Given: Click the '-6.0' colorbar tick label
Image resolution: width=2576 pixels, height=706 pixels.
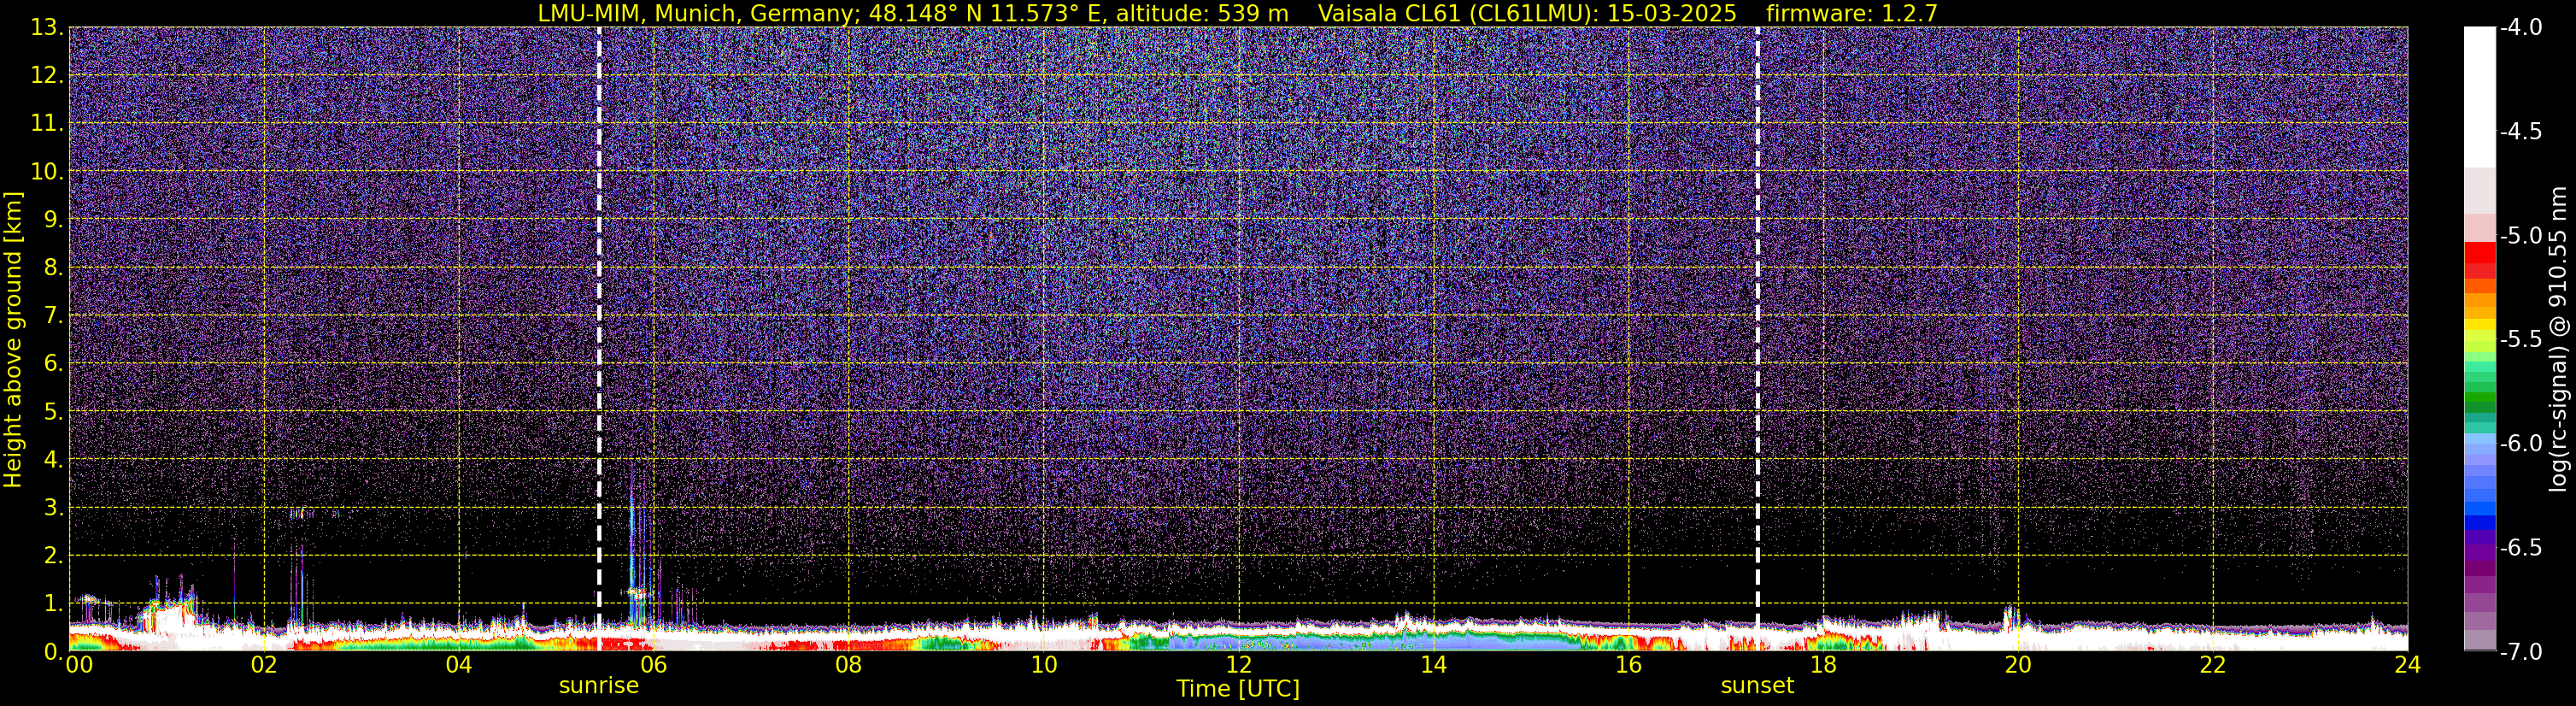Looking at the screenshot, I should 2521,444.
